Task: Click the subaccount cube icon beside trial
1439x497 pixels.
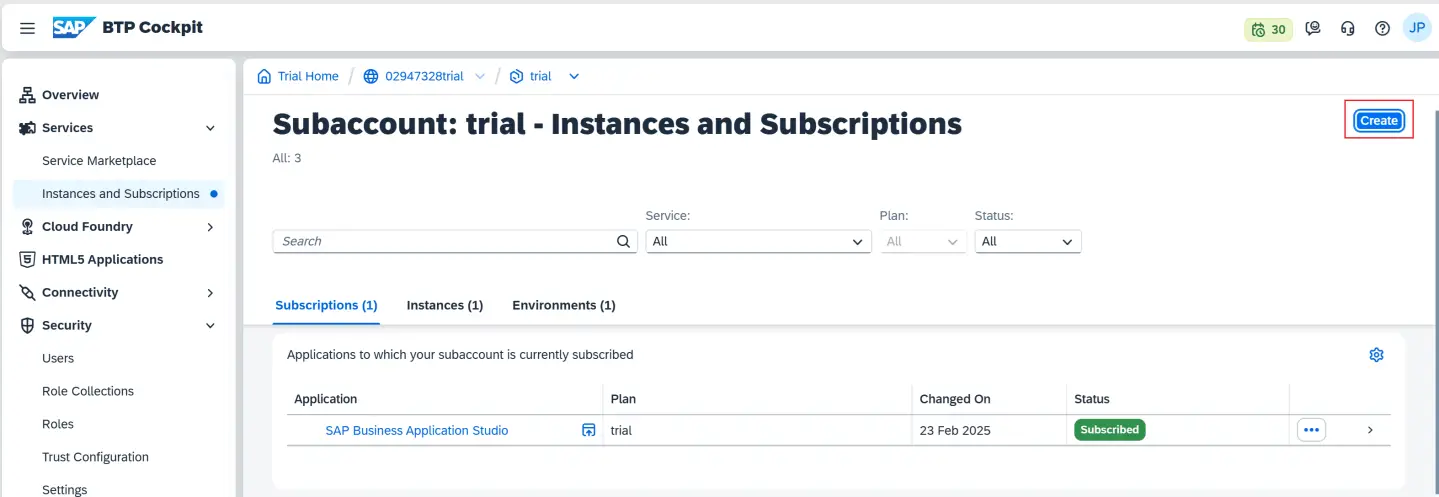Action: [516, 76]
